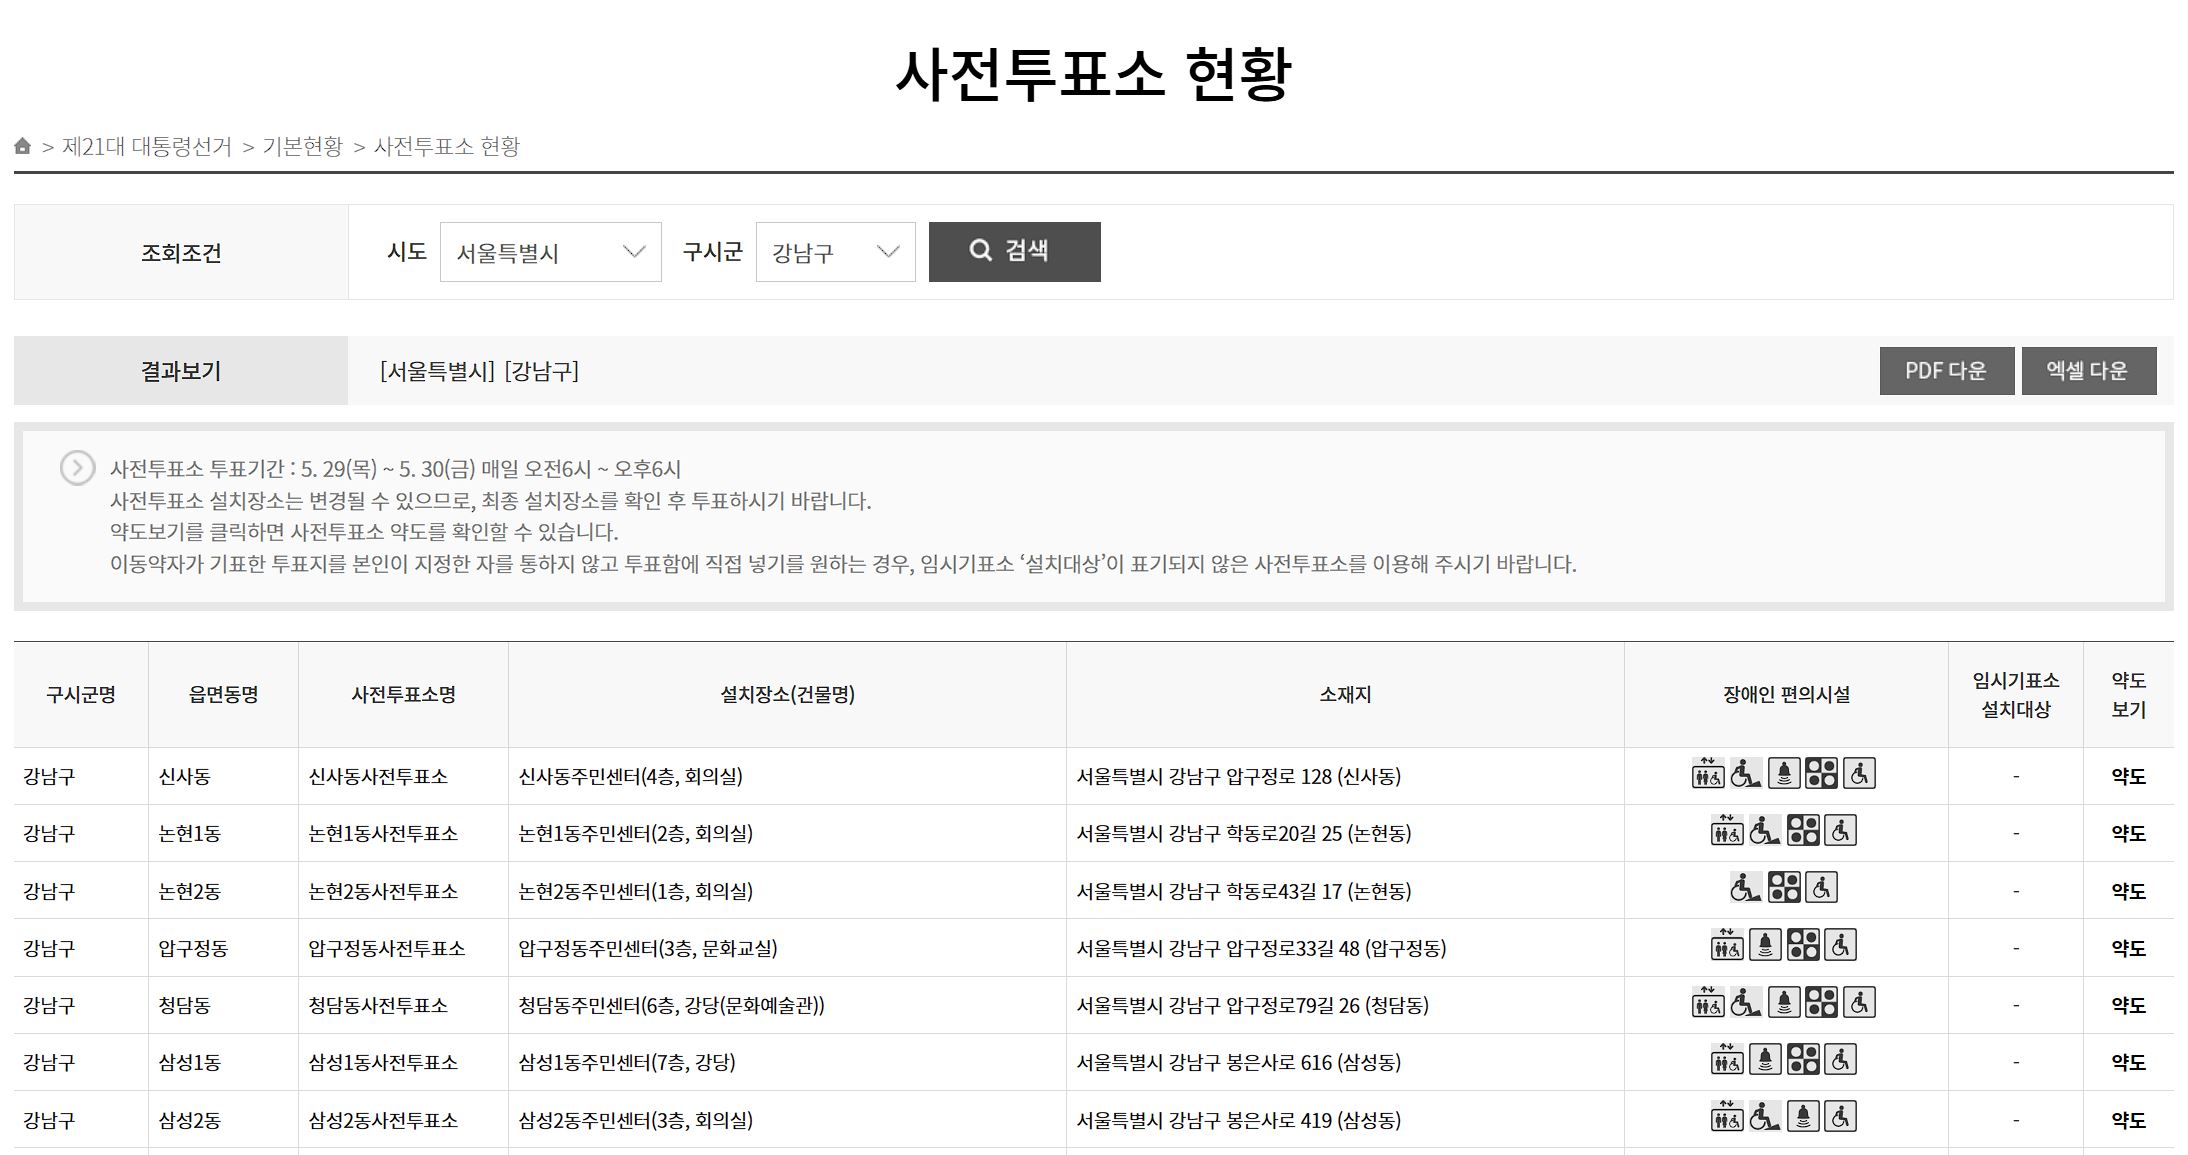2188x1155 pixels.
Task: Click the wheelchair ramp icon in 논현2동 row
Action: 1745,888
